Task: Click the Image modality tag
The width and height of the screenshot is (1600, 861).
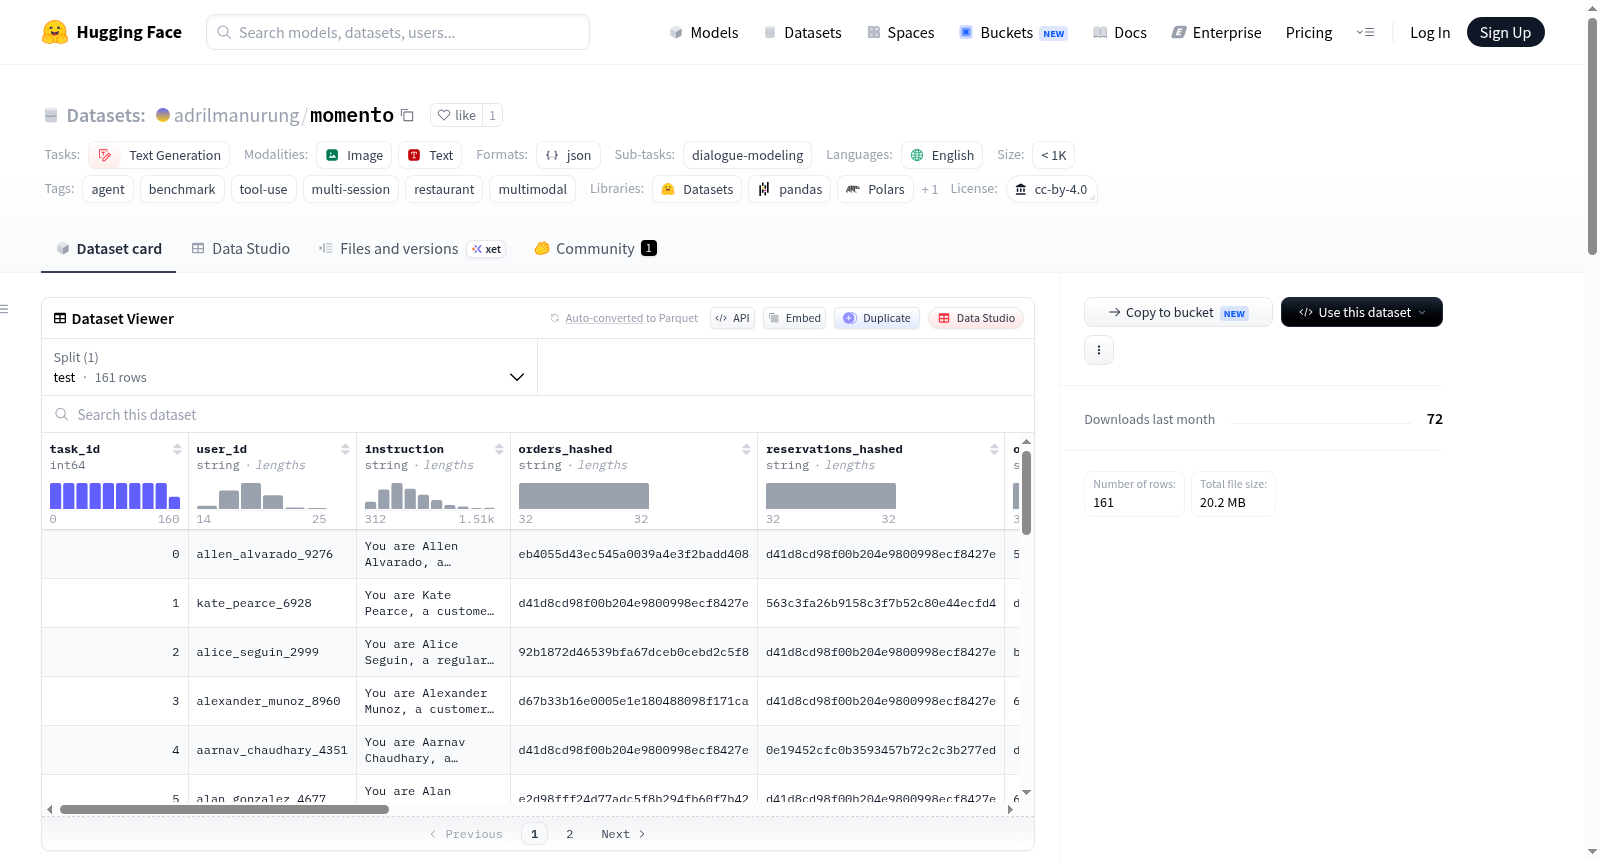Action: click(354, 155)
